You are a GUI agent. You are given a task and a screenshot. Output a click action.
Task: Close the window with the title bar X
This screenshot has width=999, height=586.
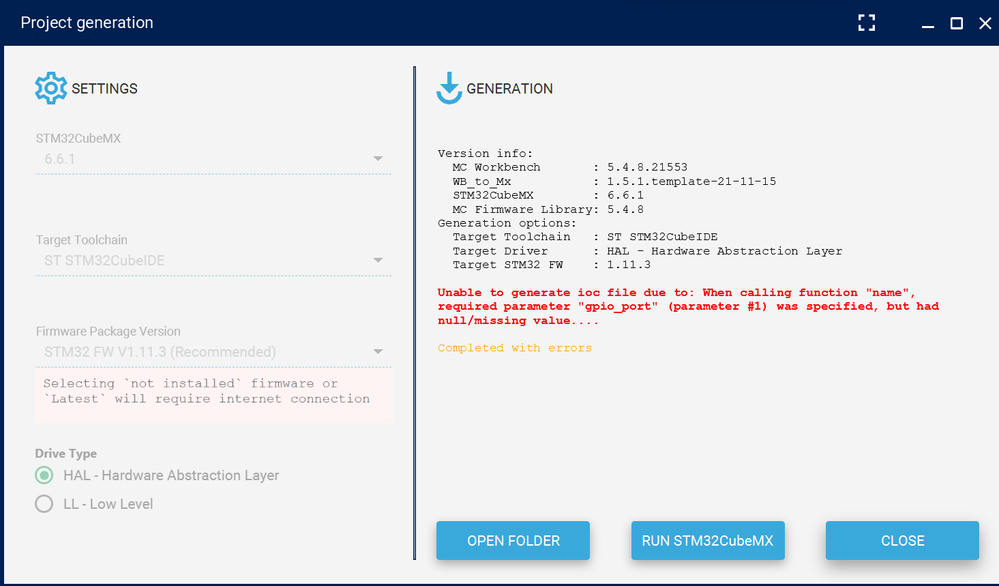(985, 24)
